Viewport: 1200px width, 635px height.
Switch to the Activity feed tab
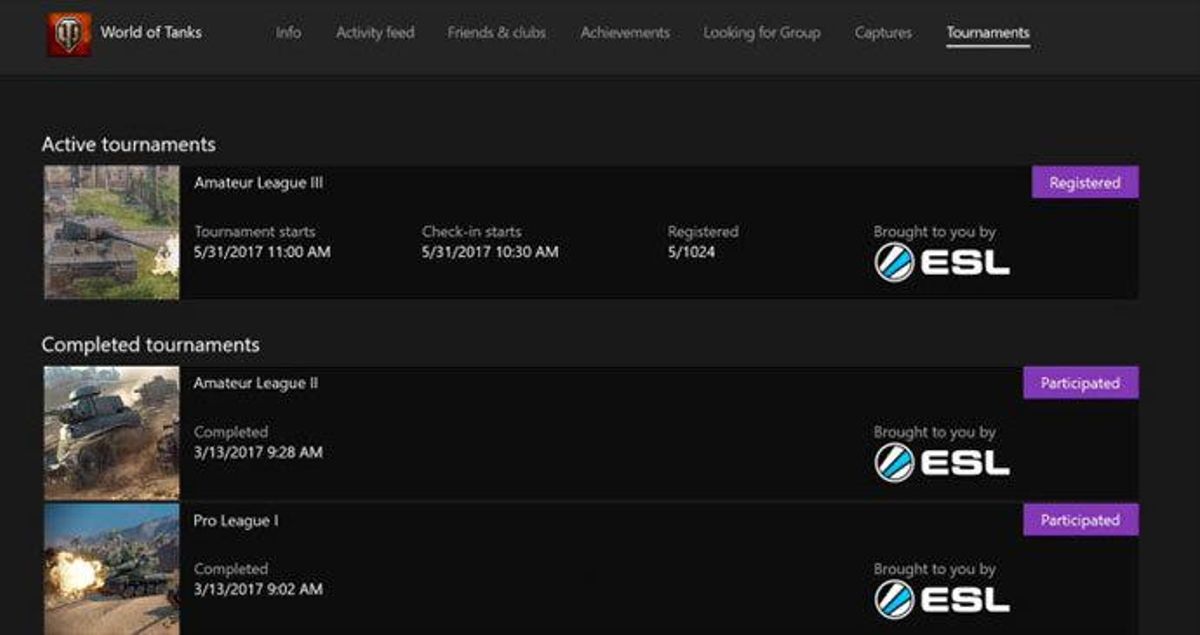click(375, 32)
